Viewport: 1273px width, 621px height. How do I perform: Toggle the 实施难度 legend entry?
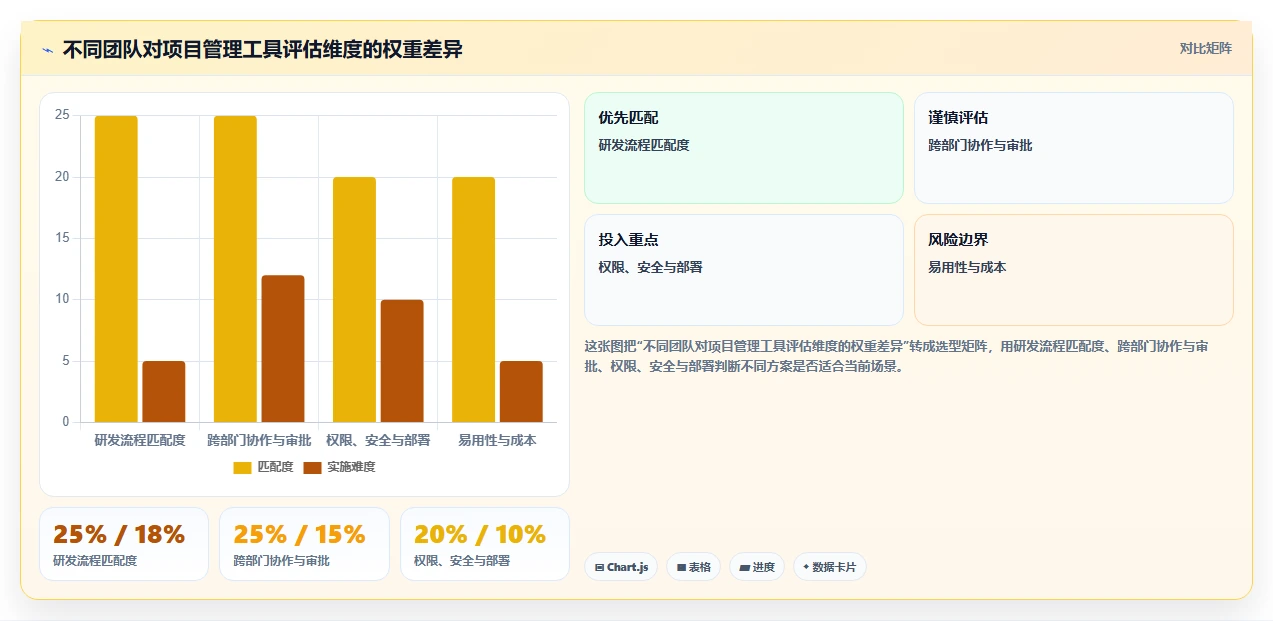tap(339, 467)
